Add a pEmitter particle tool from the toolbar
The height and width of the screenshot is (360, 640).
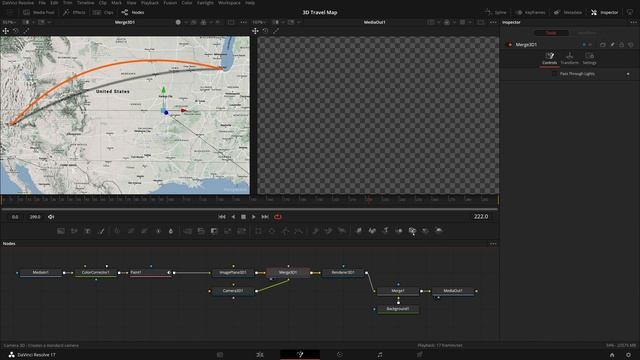[x=315, y=231]
